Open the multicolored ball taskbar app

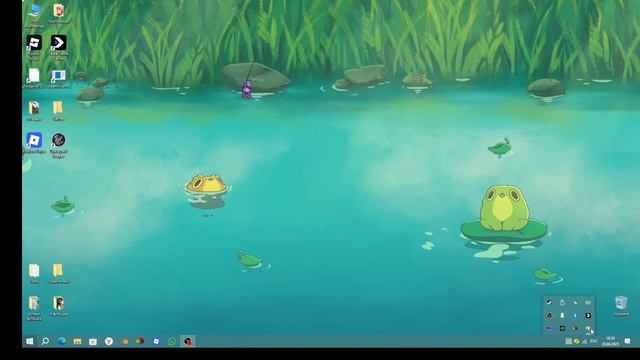coord(140,341)
